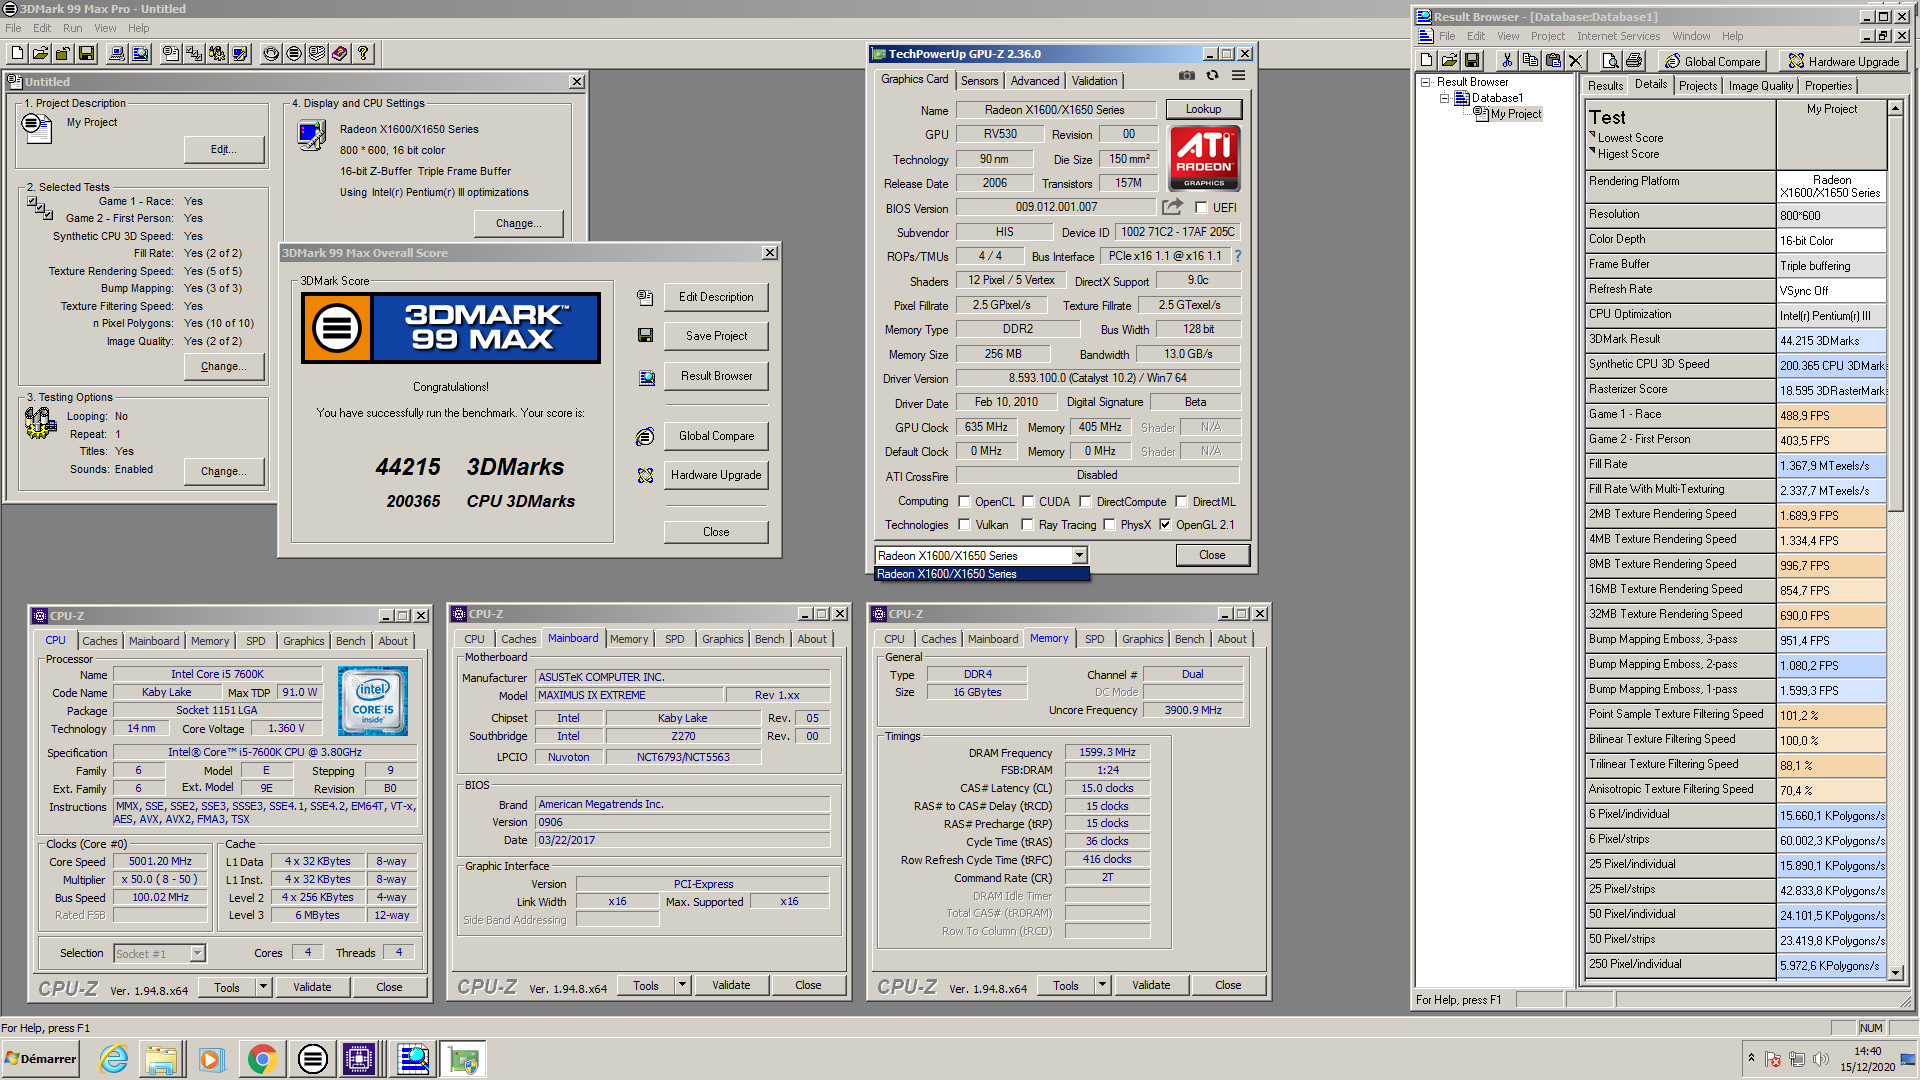
Task: Click the project description icon in 3DMark toolbar
Action: pos(171,53)
